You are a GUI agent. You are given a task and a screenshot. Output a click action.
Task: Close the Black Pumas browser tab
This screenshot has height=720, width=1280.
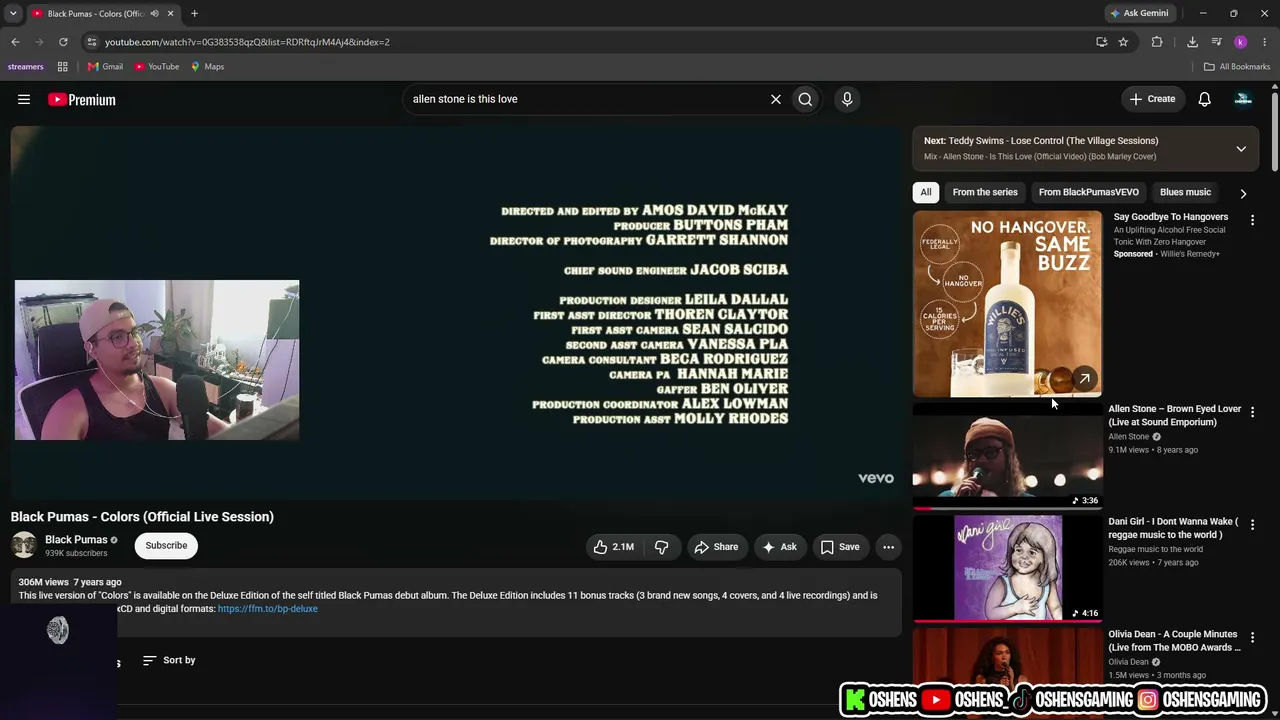pos(170,14)
